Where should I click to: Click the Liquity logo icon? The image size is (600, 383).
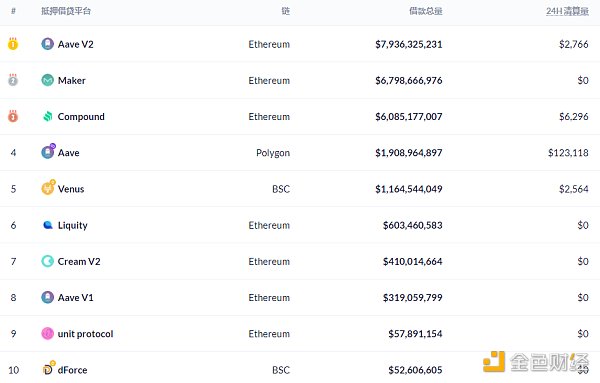pyautogui.click(x=47, y=225)
